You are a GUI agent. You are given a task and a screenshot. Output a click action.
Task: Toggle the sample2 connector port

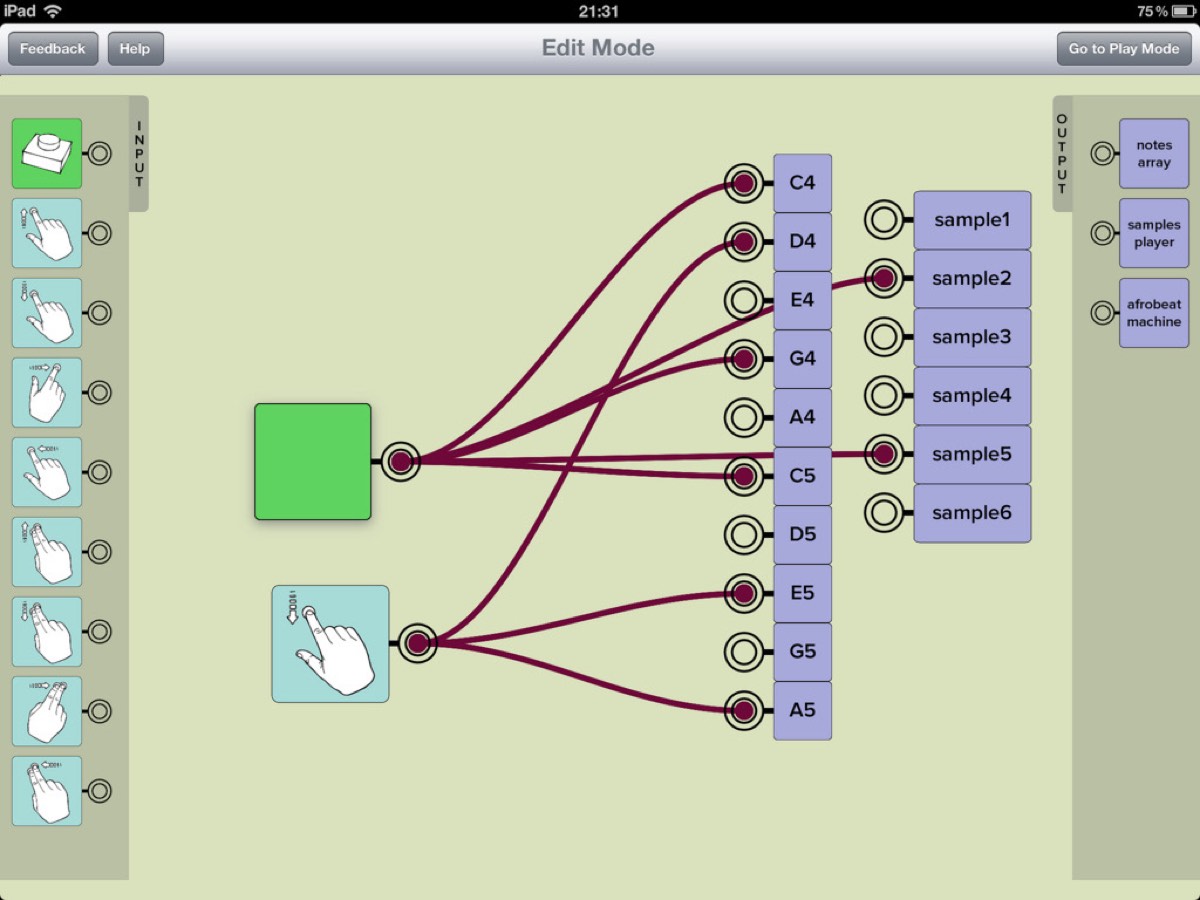click(883, 279)
